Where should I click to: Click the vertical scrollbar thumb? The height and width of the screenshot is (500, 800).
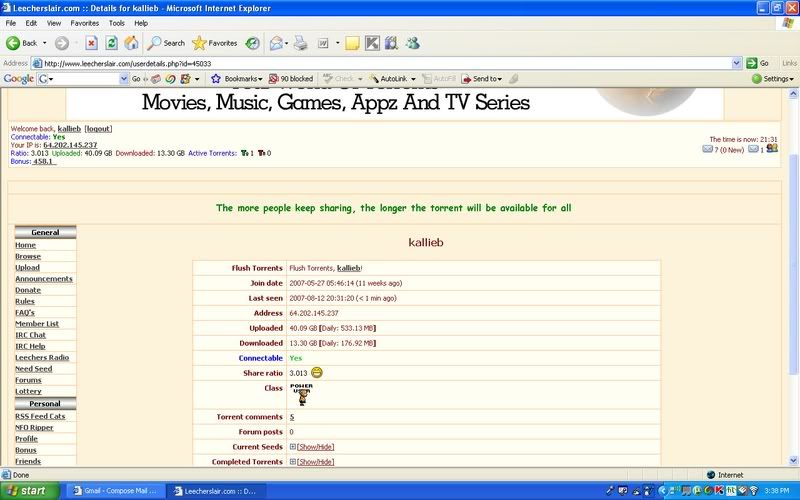click(x=793, y=264)
